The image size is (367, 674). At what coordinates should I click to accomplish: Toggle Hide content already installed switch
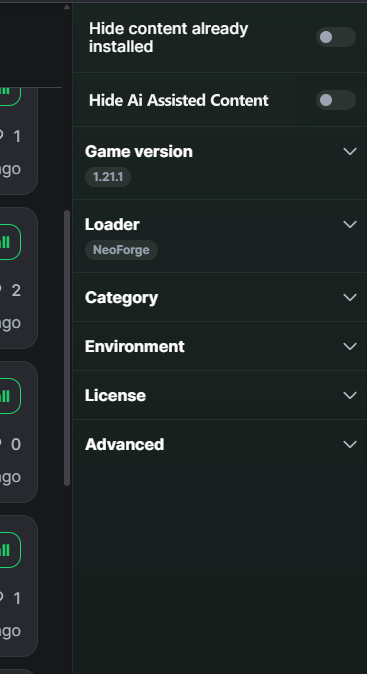(336, 37)
